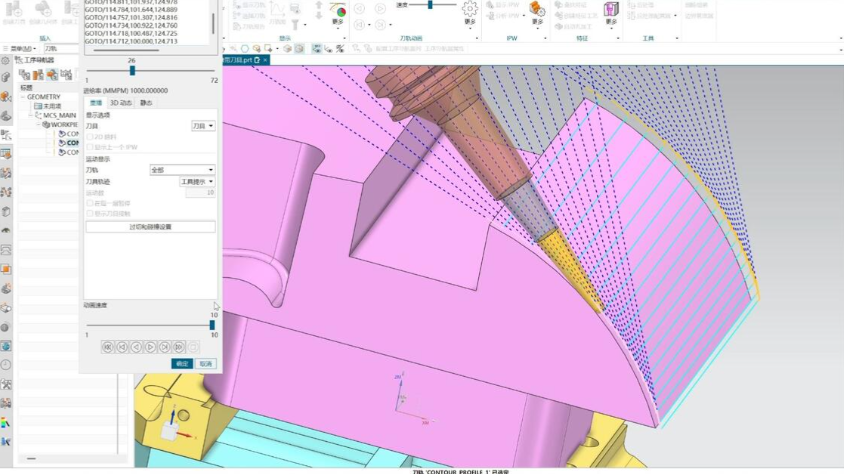Expand the IPW ribbon group arrow
Viewport: 844px width, 474px height.
545,38
